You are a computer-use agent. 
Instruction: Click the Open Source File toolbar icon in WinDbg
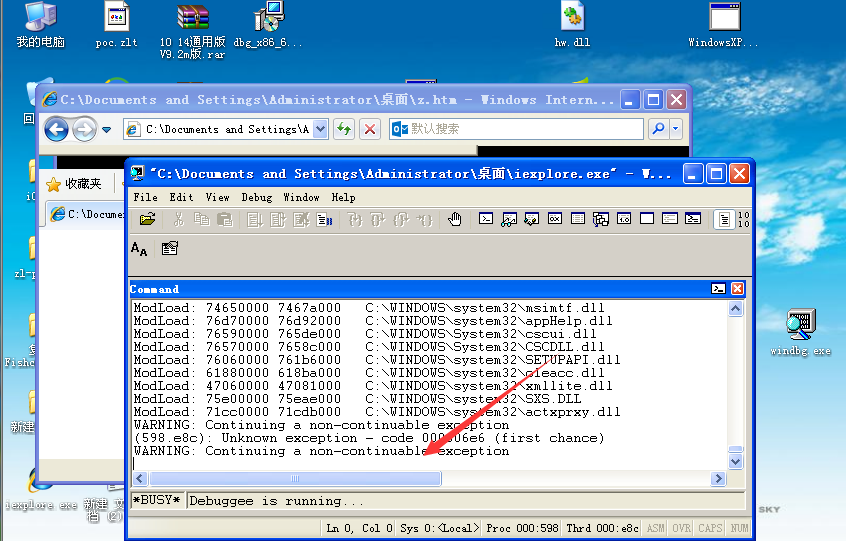tap(147, 219)
